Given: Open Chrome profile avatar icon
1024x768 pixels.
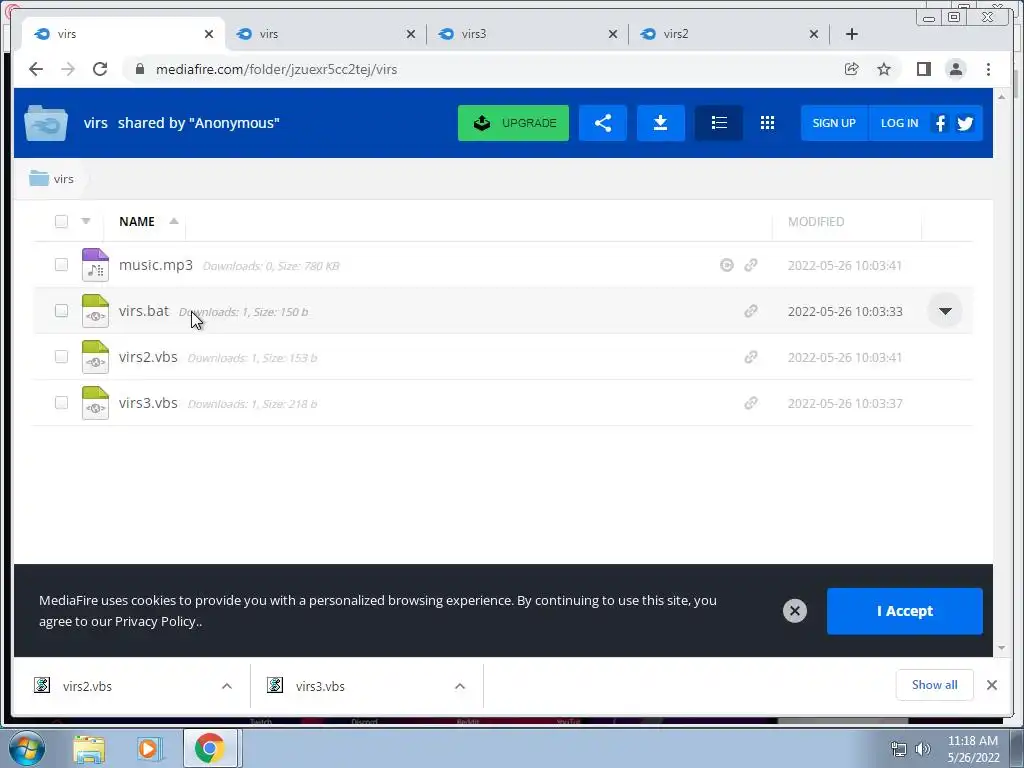Looking at the screenshot, I should pyautogui.click(x=955, y=69).
